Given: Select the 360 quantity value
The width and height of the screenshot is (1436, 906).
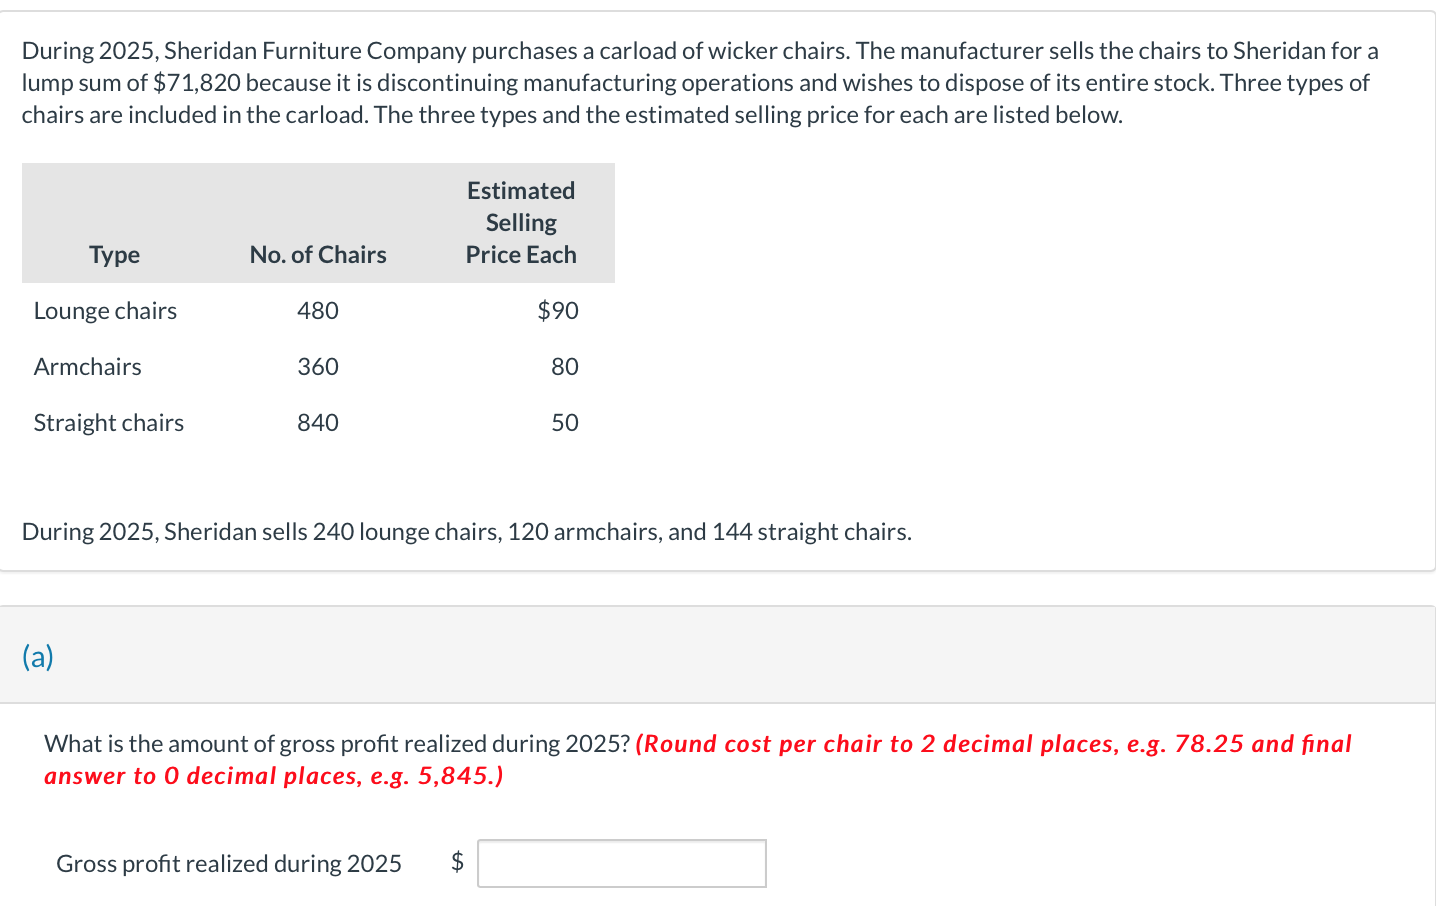Looking at the screenshot, I should click(317, 366).
